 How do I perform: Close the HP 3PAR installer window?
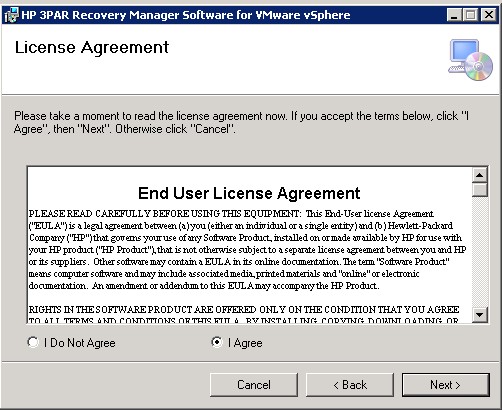click(x=489, y=15)
